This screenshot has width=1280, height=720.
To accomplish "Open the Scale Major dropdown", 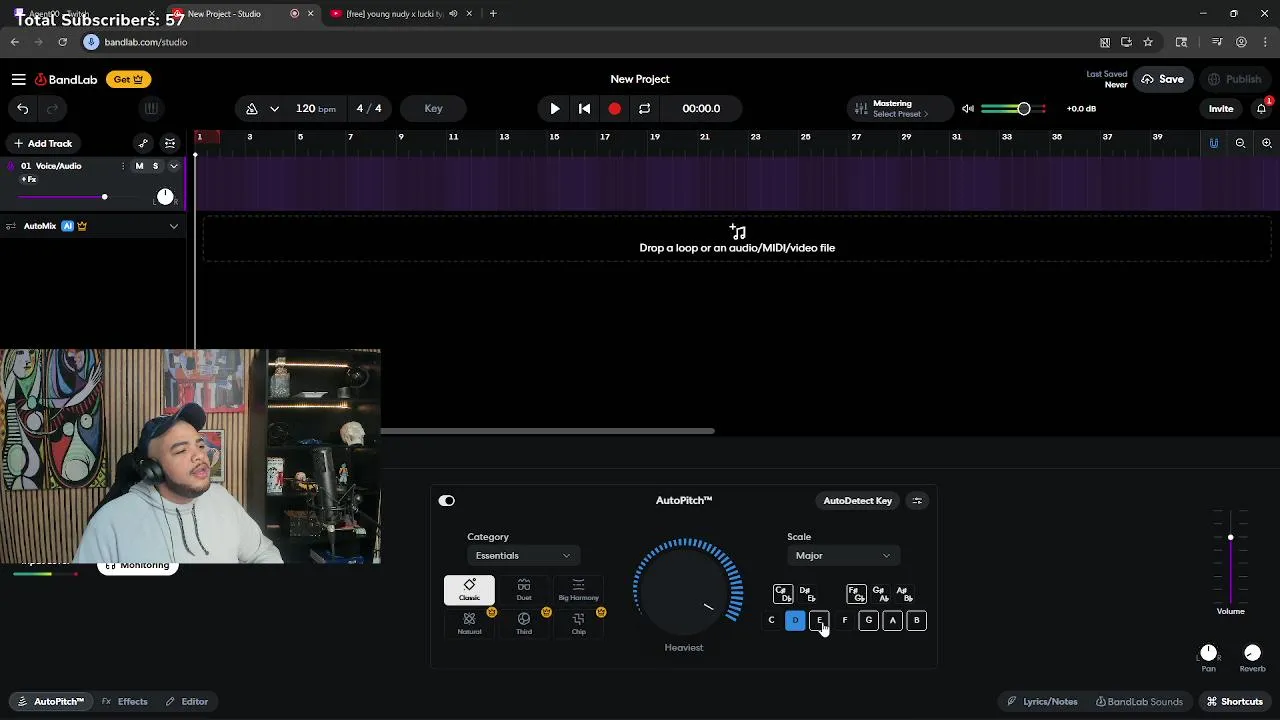I will [842, 555].
